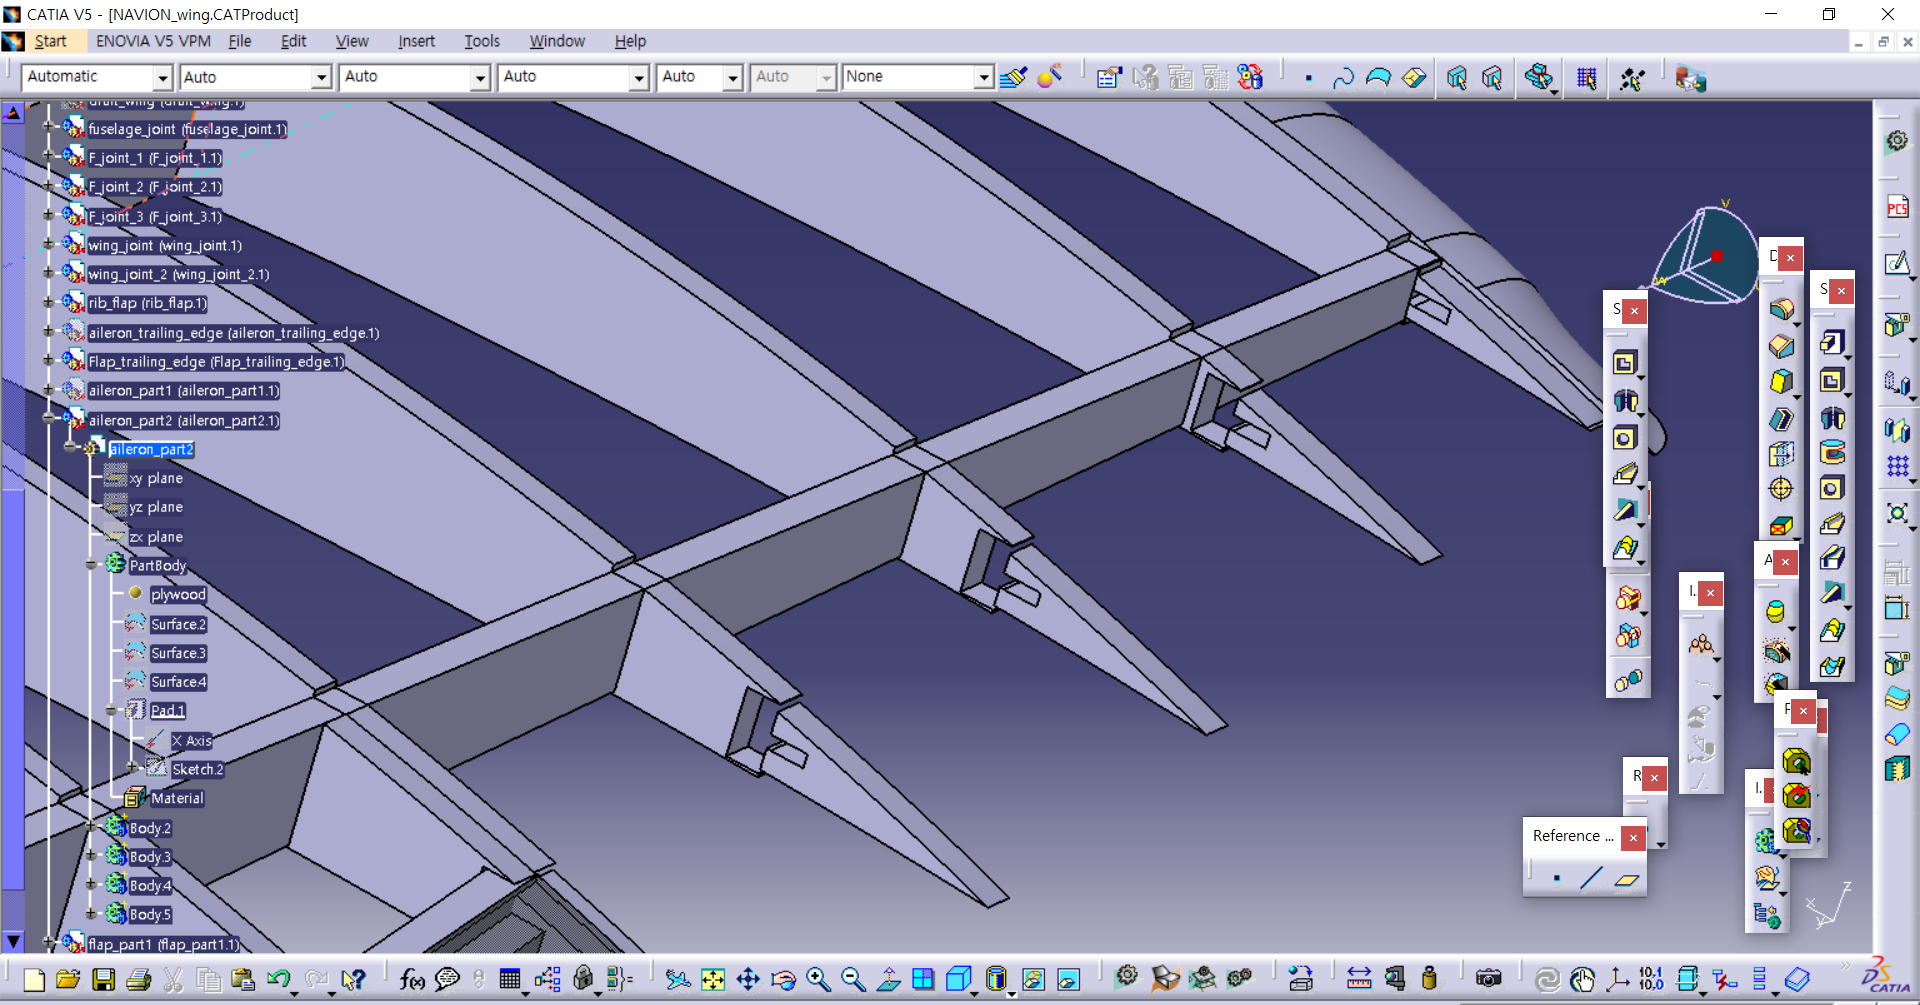Image resolution: width=1920 pixels, height=1005 pixels.
Task: Expand Sketch.2 node in tree
Action: [x=133, y=768]
